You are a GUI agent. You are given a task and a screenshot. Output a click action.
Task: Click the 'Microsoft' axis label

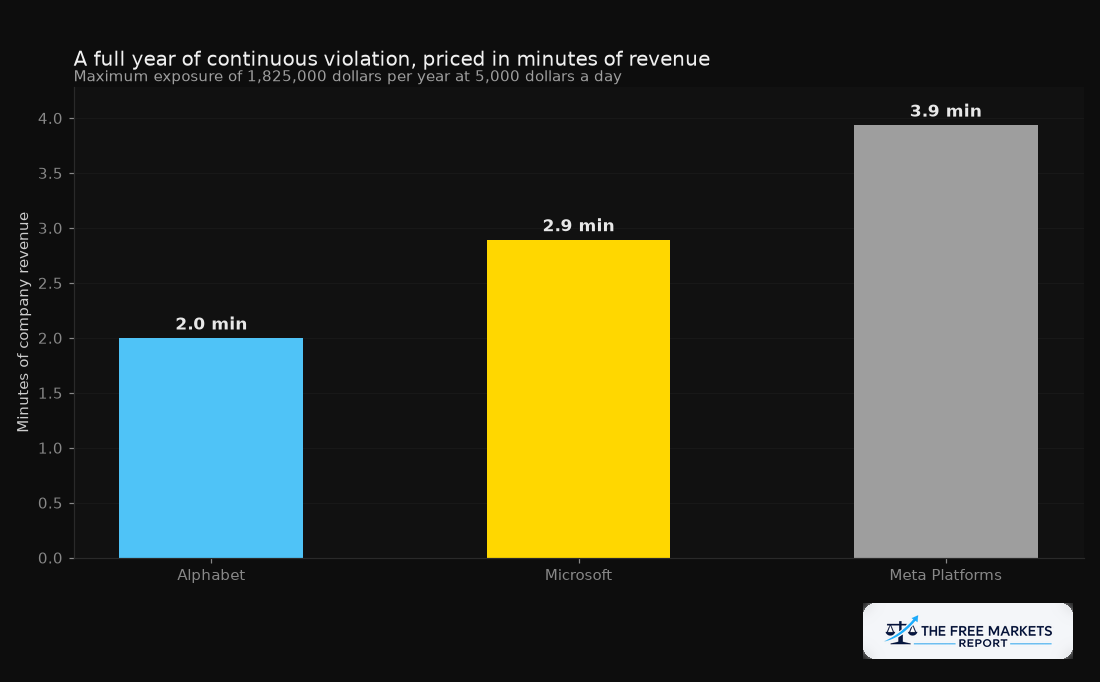click(x=578, y=575)
